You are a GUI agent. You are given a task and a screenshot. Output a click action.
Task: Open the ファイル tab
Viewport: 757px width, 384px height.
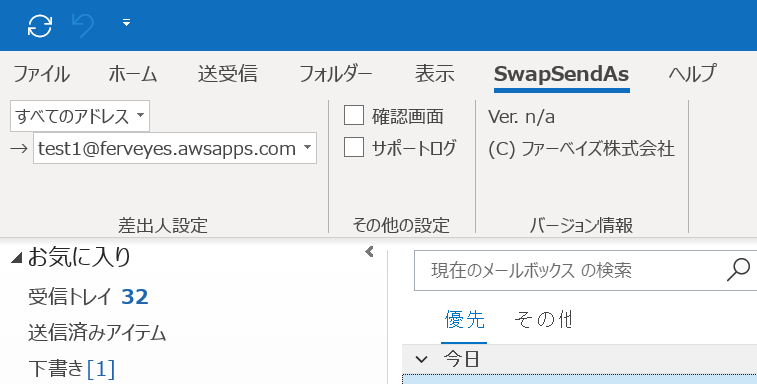42,74
